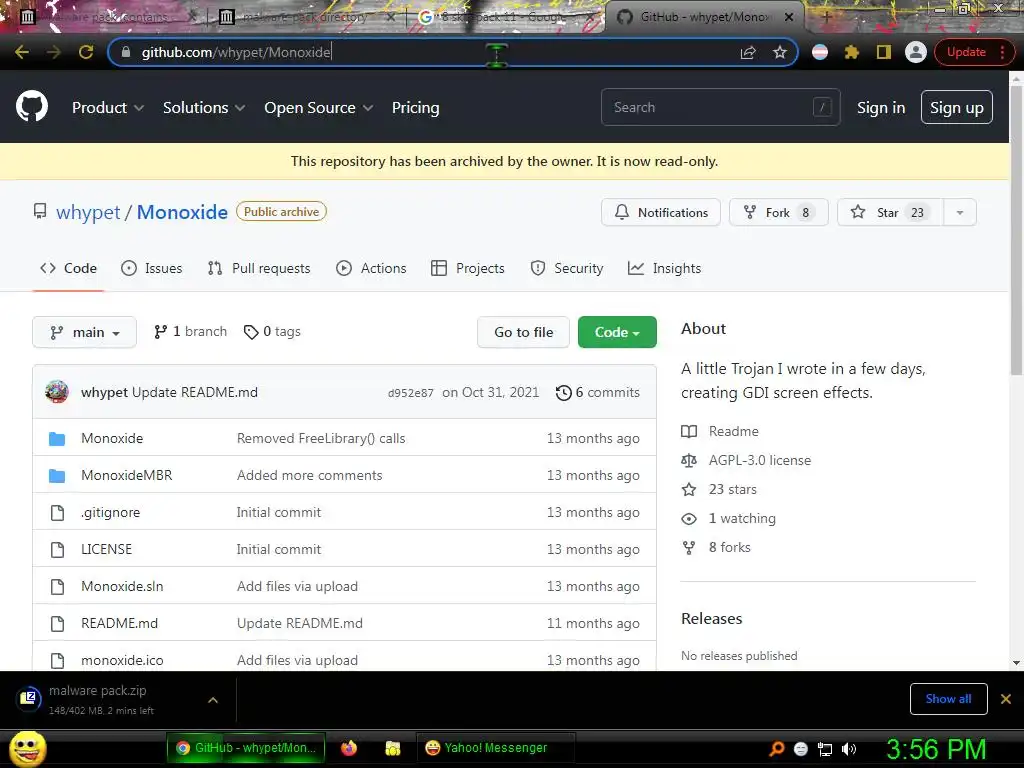Open the whypet owner link
Viewport: 1024px width, 768px height.
tap(88, 212)
